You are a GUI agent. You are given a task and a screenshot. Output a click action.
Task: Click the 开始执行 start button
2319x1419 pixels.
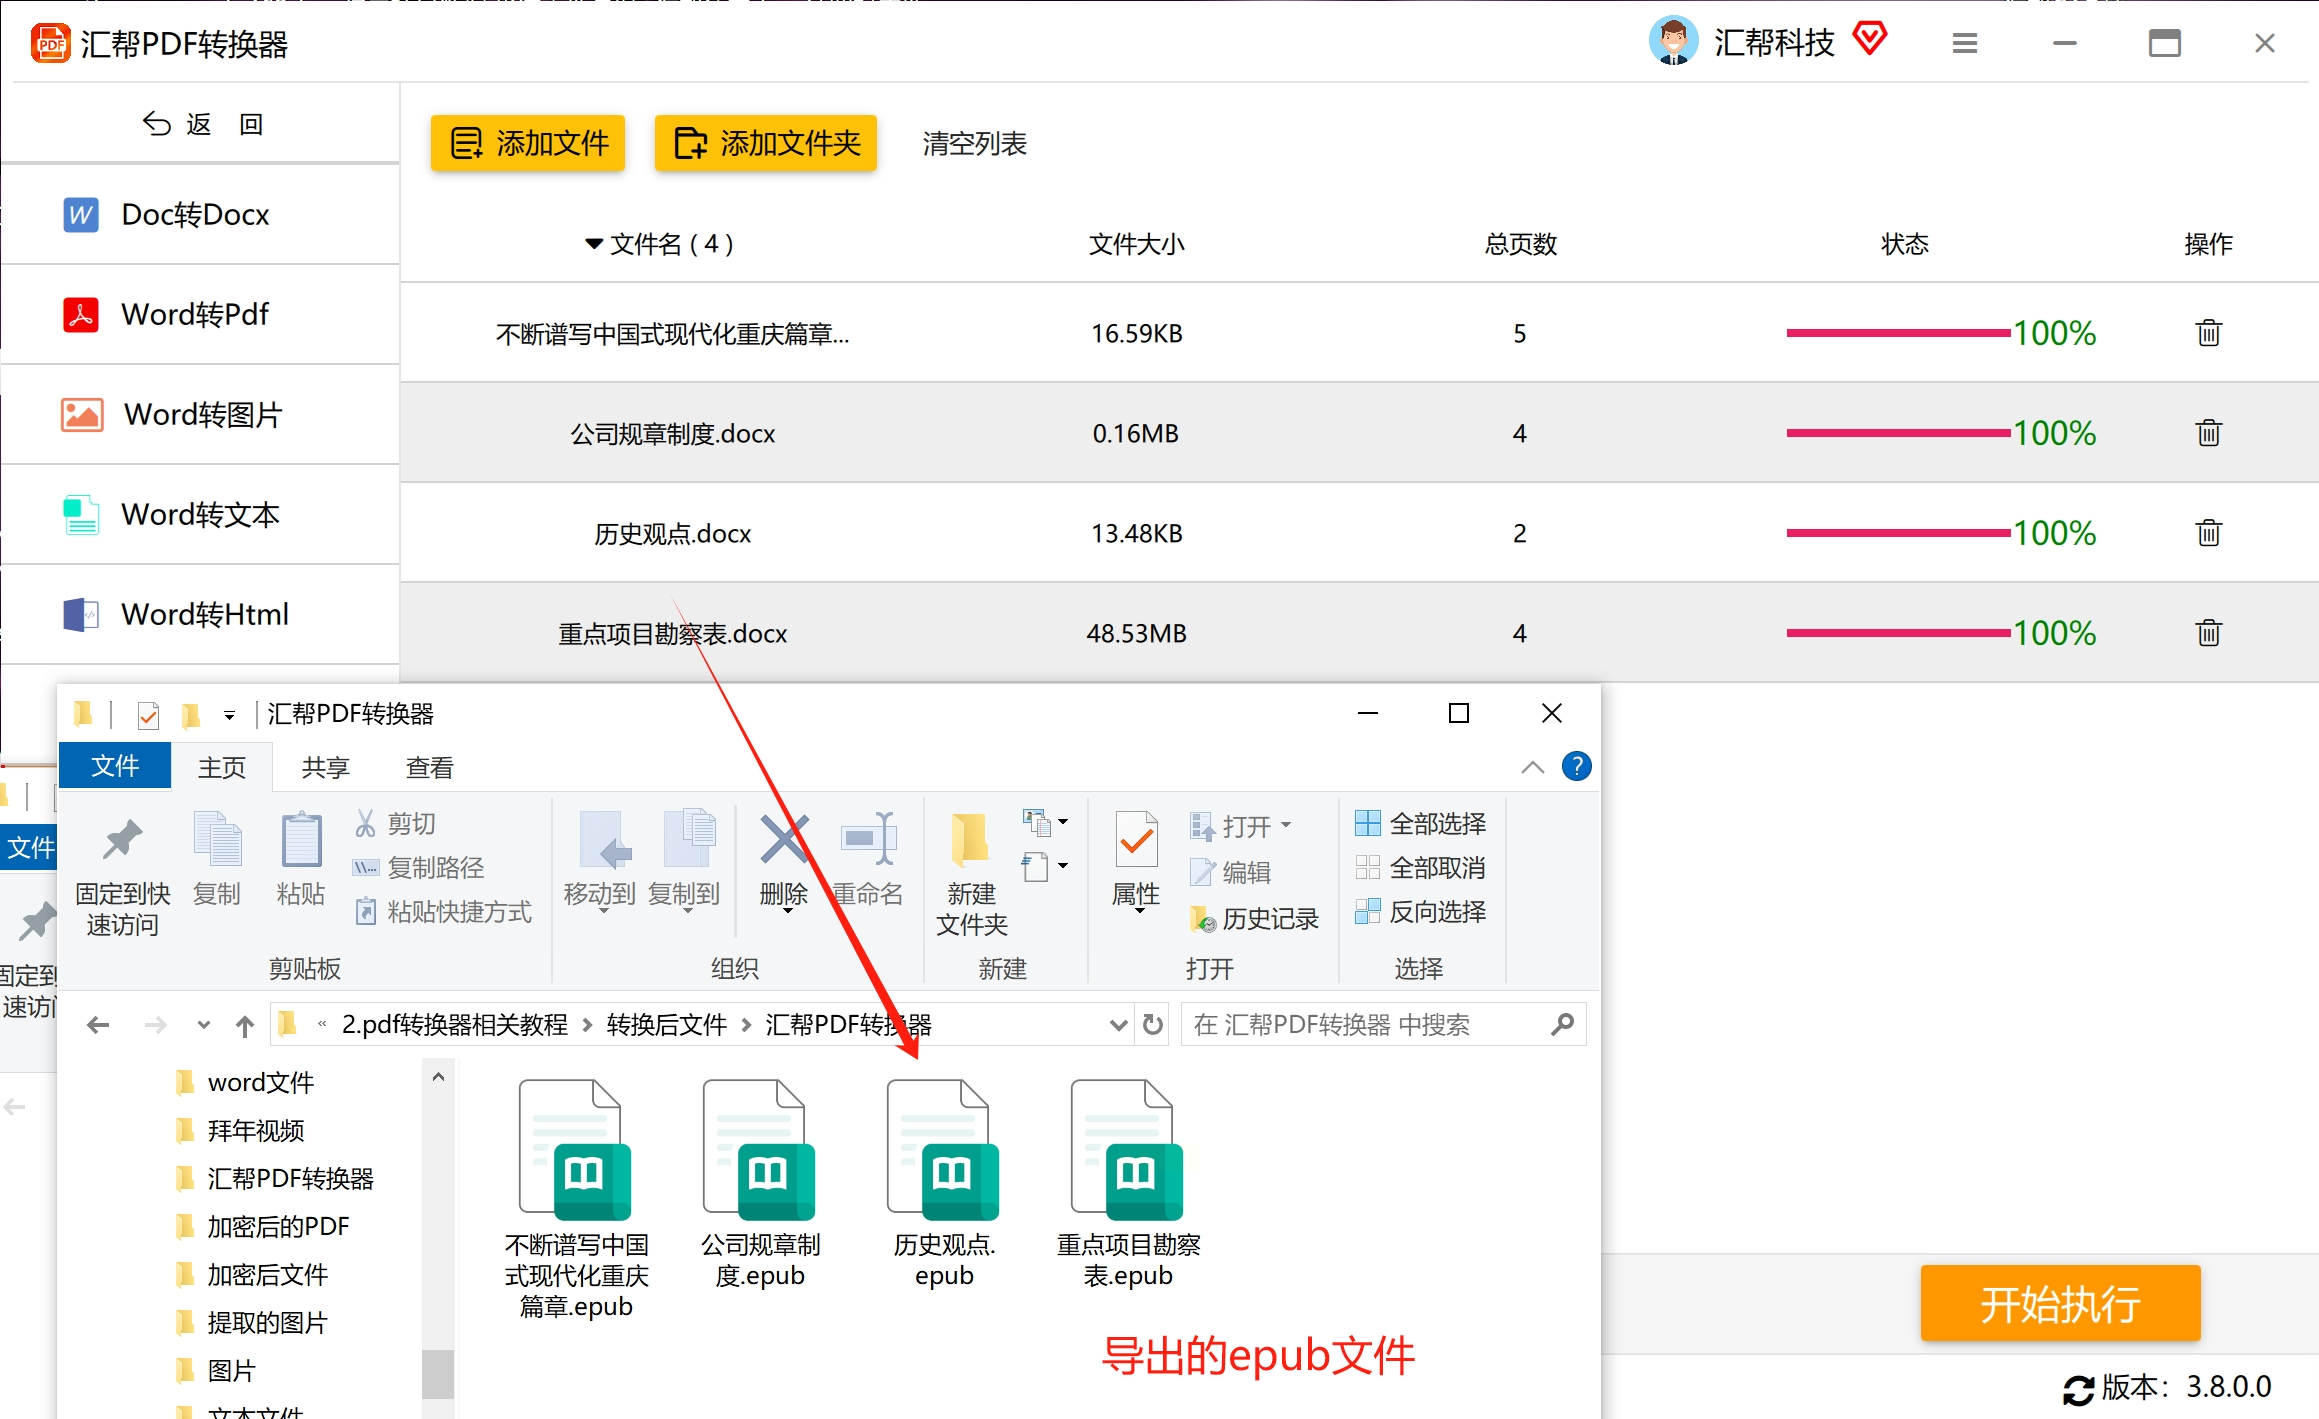[x=2060, y=1303]
